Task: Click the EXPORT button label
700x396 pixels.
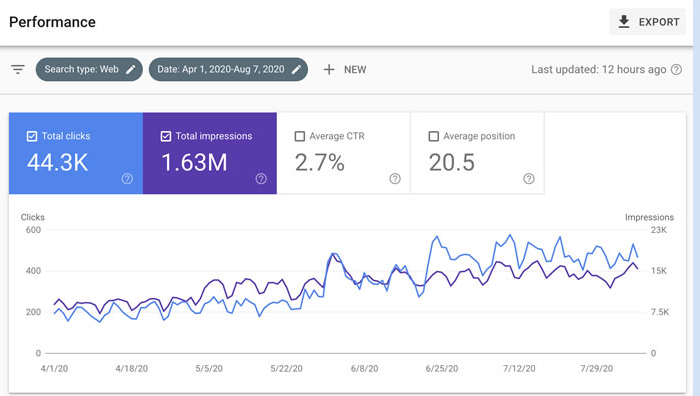Action: 659,22
